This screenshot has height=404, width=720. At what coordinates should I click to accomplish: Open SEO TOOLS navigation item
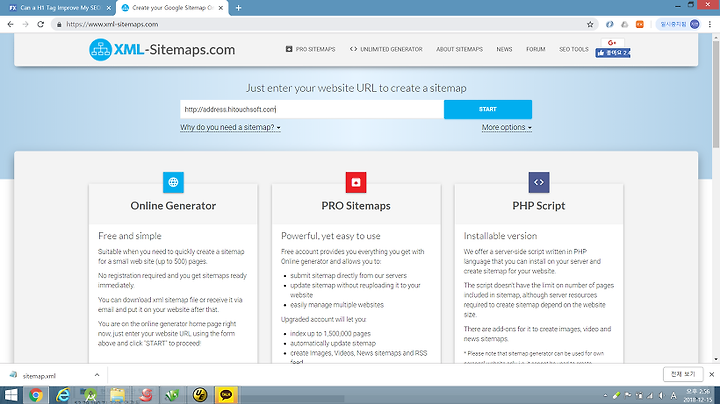574,49
